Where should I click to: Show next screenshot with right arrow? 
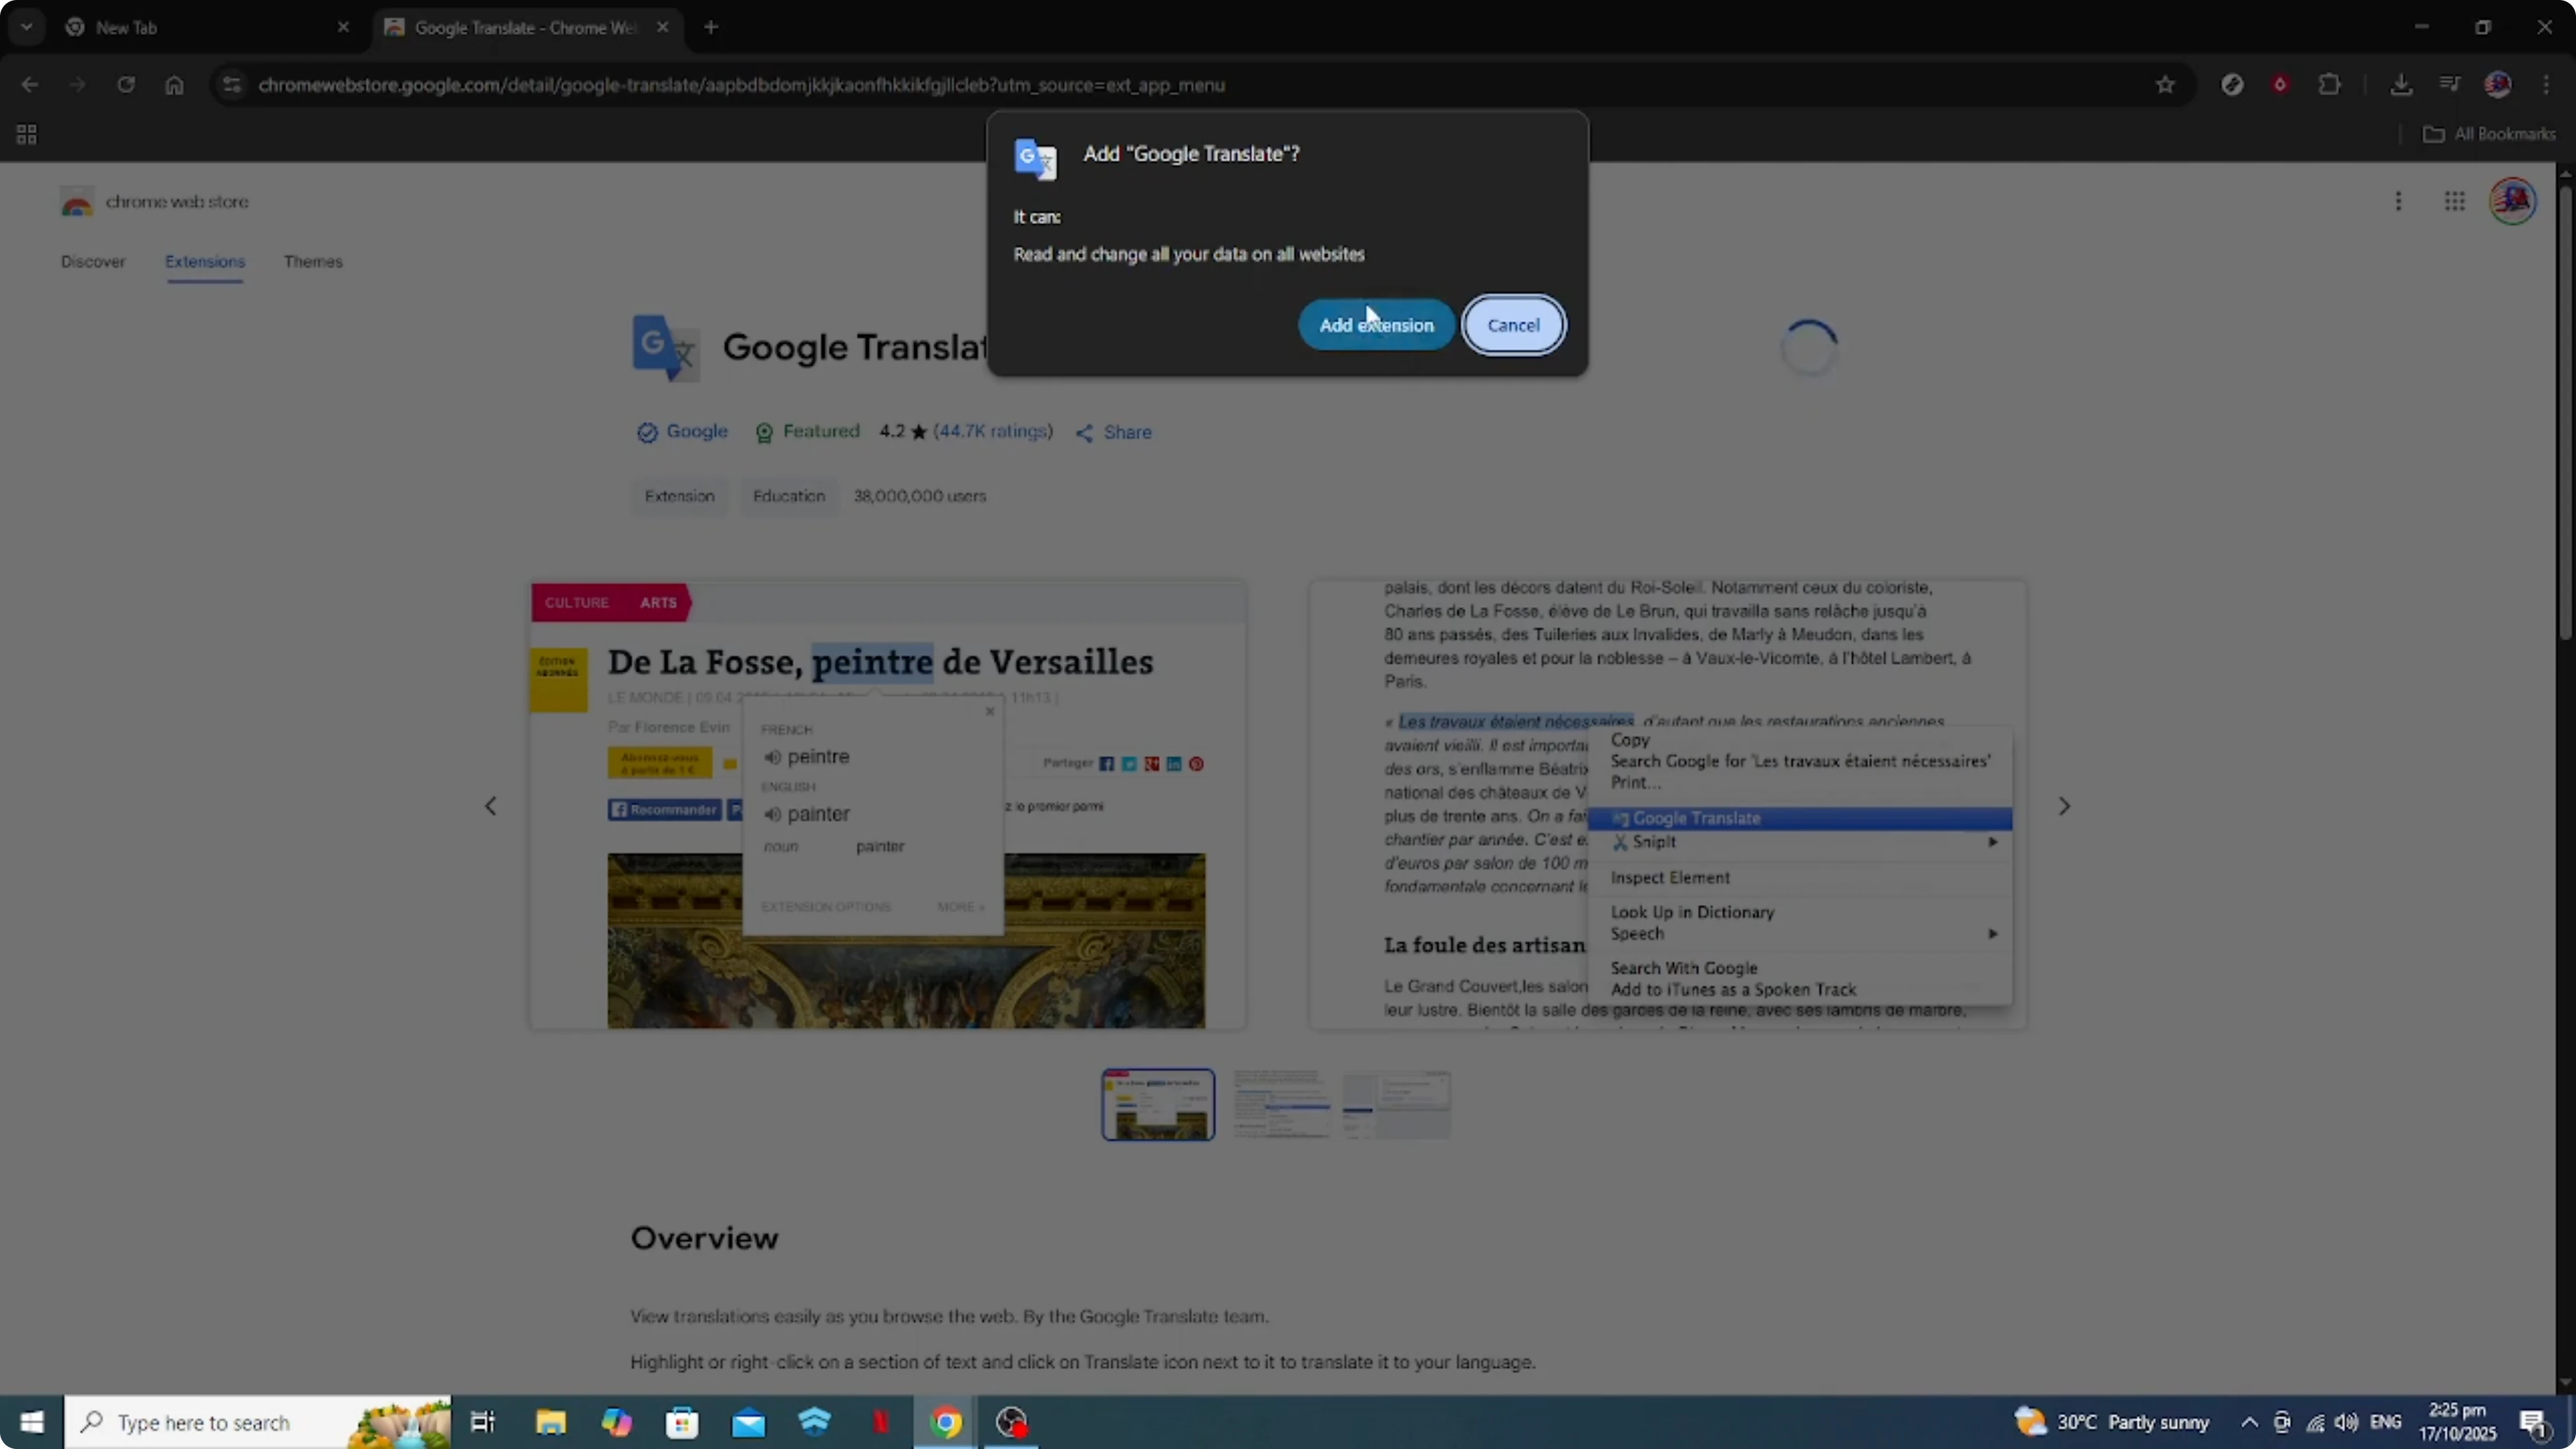point(2064,806)
